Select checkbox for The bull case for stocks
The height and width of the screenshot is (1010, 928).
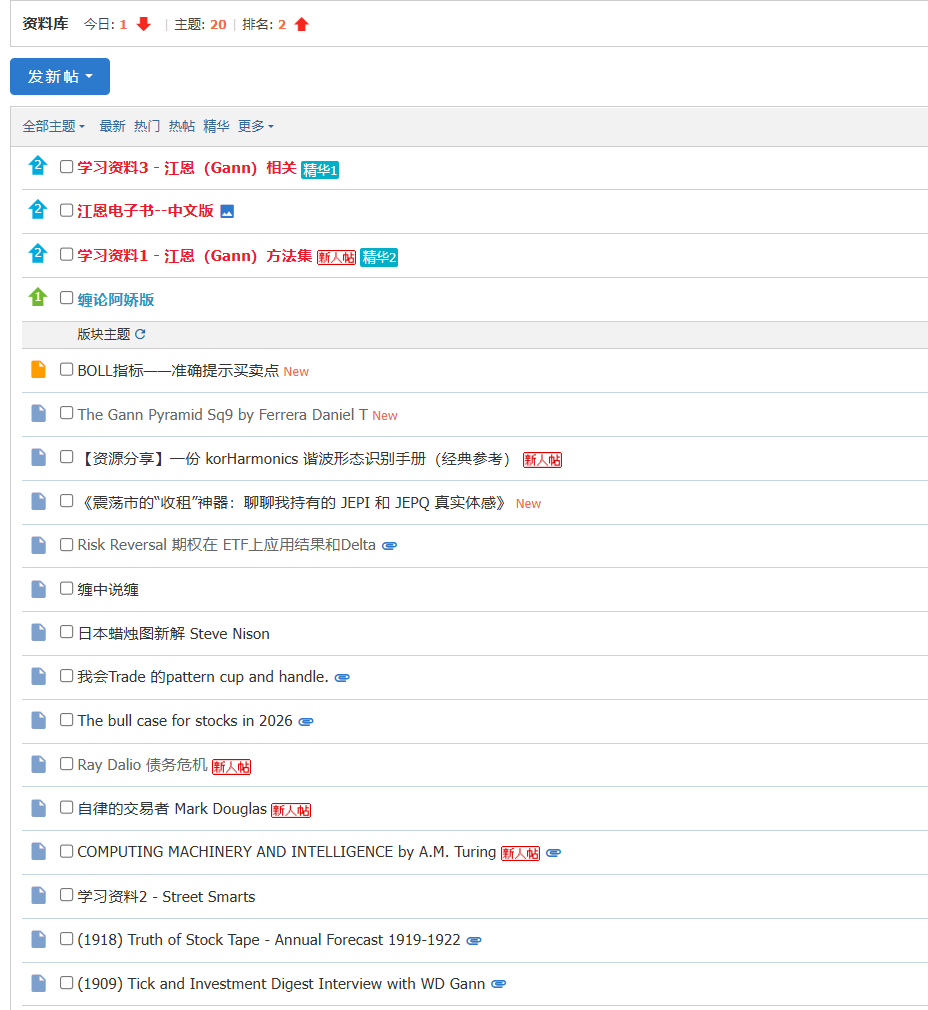[x=66, y=719]
